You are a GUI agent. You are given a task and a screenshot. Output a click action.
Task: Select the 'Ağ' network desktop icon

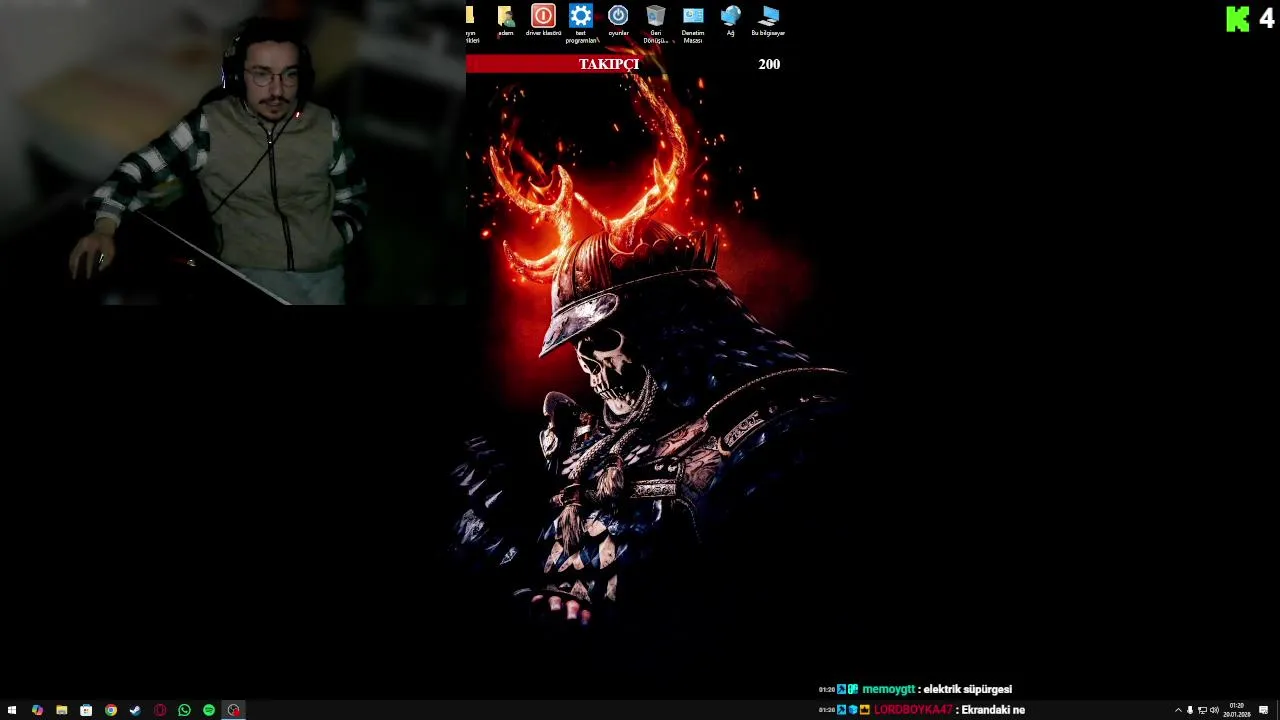pos(731,21)
